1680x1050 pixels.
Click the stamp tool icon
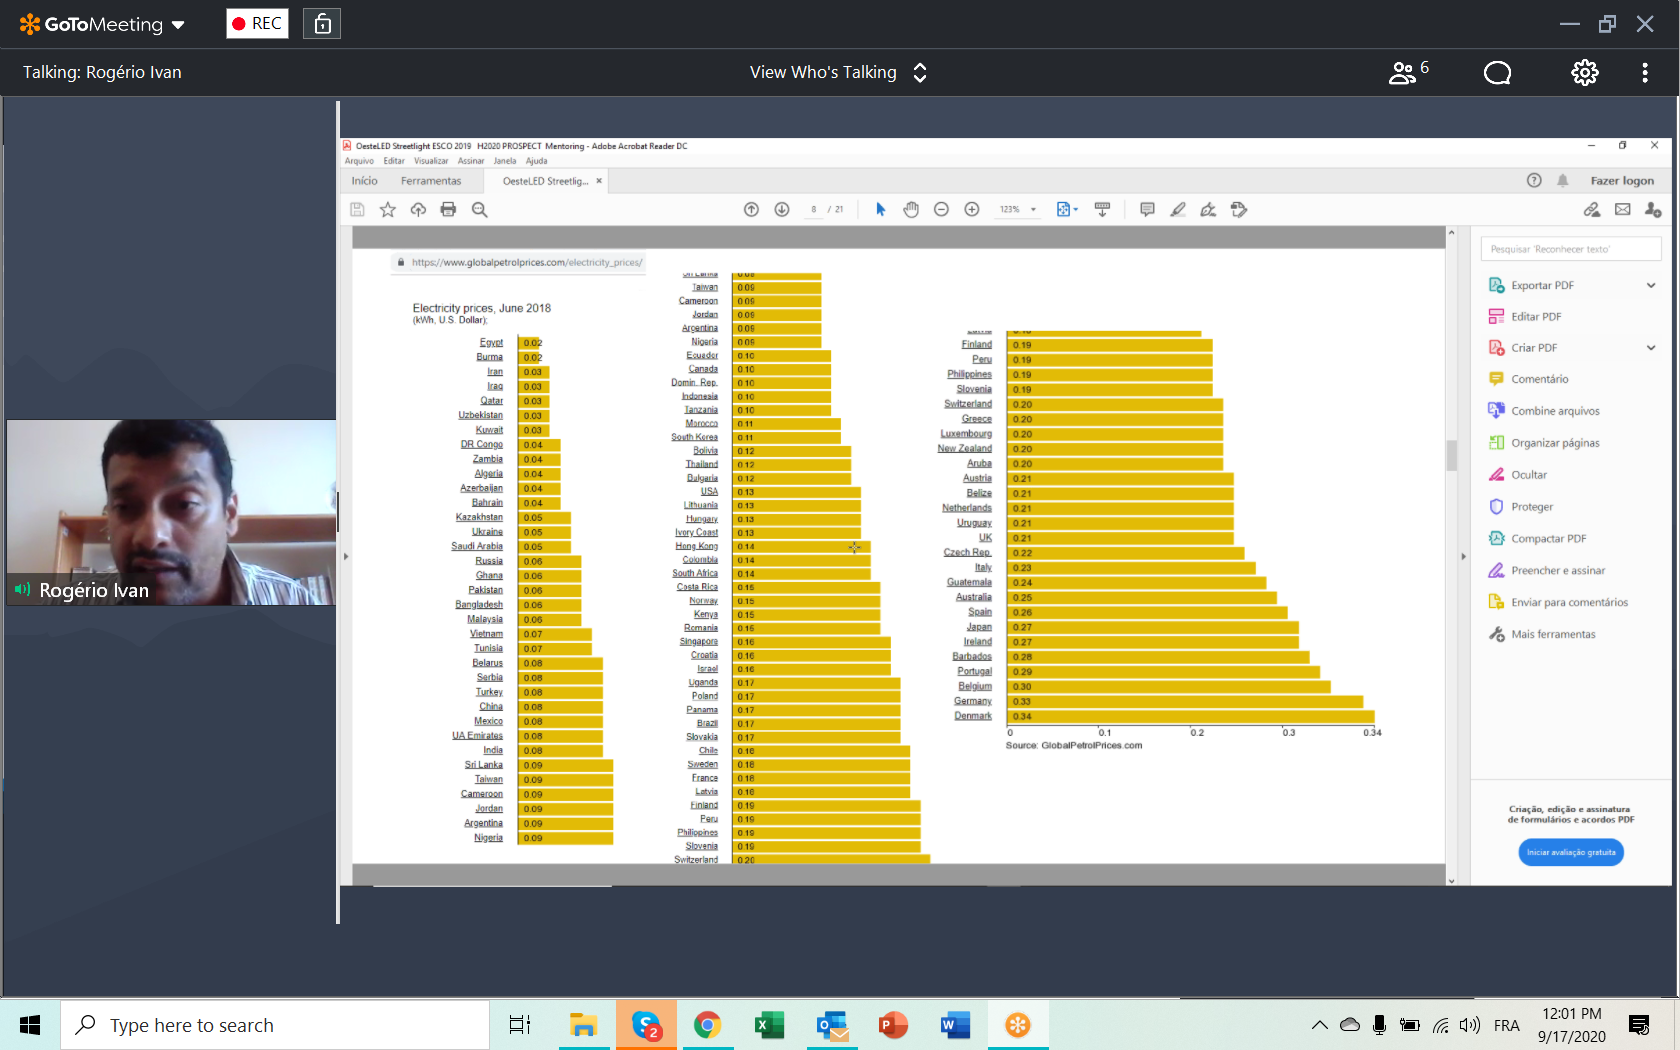tap(1239, 209)
